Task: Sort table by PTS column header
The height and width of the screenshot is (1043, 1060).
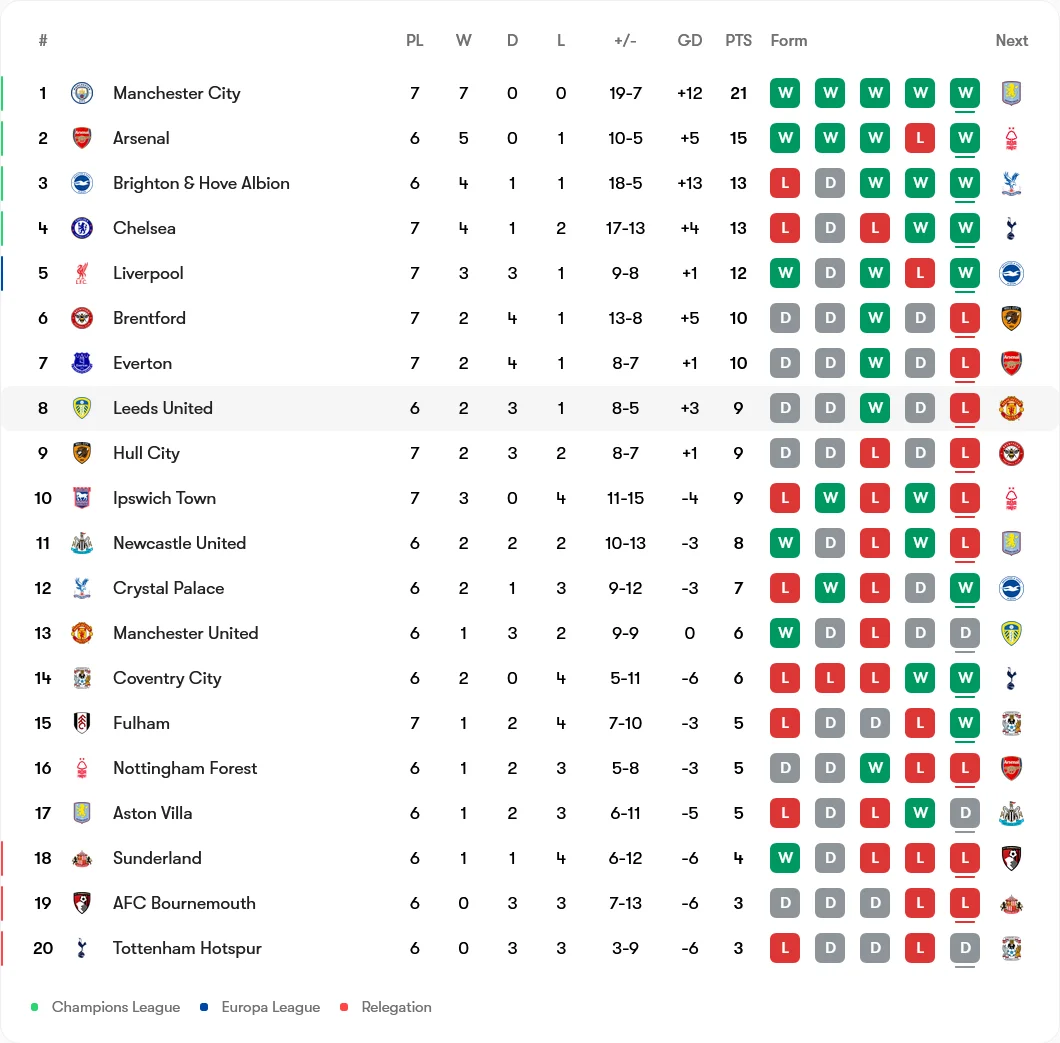Action: click(738, 41)
